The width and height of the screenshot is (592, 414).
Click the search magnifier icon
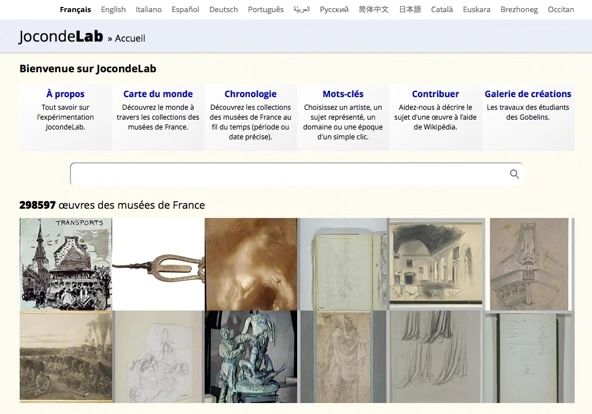point(514,174)
